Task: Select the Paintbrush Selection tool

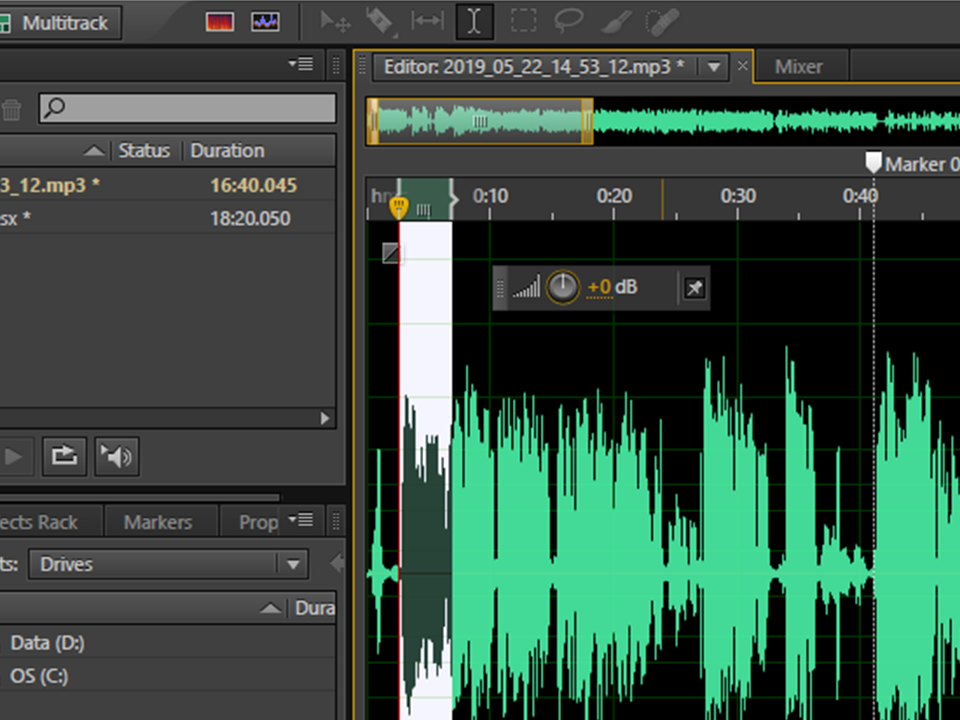Action: pyautogui.click(x=616, y=21)
